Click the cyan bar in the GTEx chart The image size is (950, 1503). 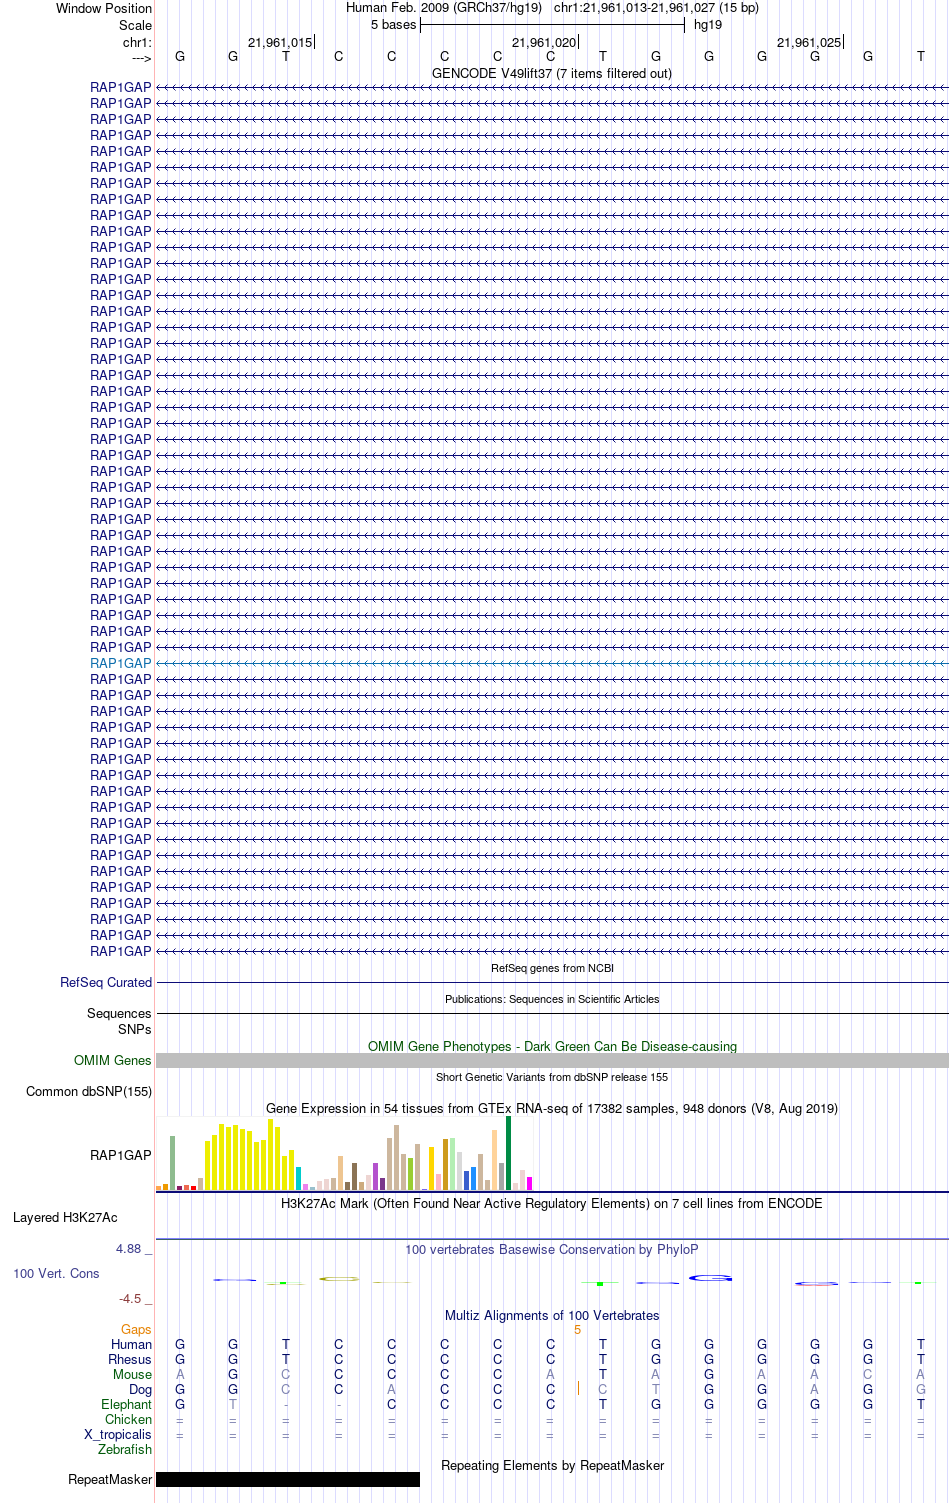298,1178
